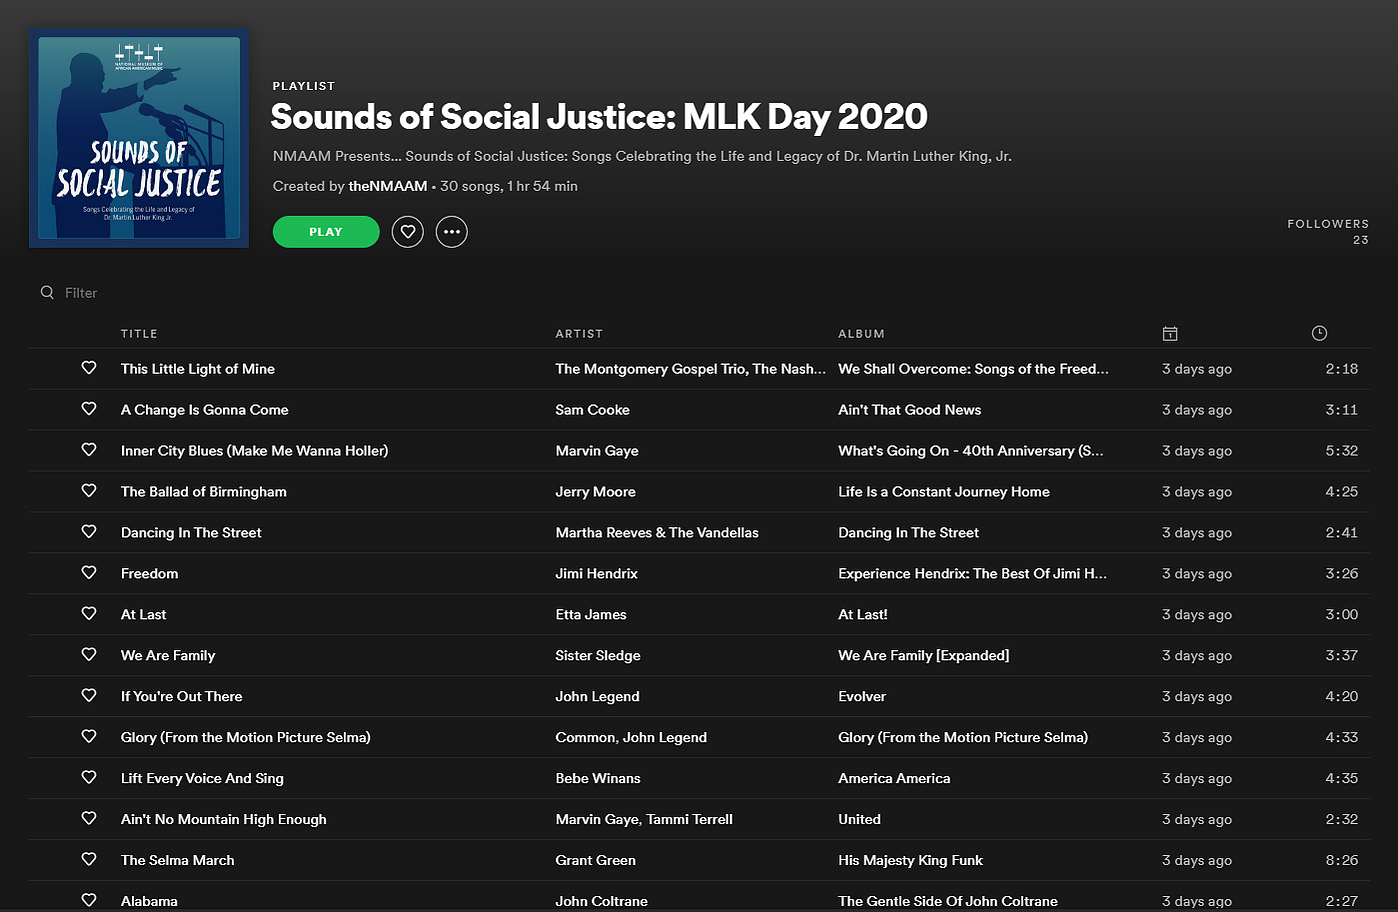Open artist Bebe Winans
The image size is (1398, 912).
pyautogui.click(x=598, y=779)
